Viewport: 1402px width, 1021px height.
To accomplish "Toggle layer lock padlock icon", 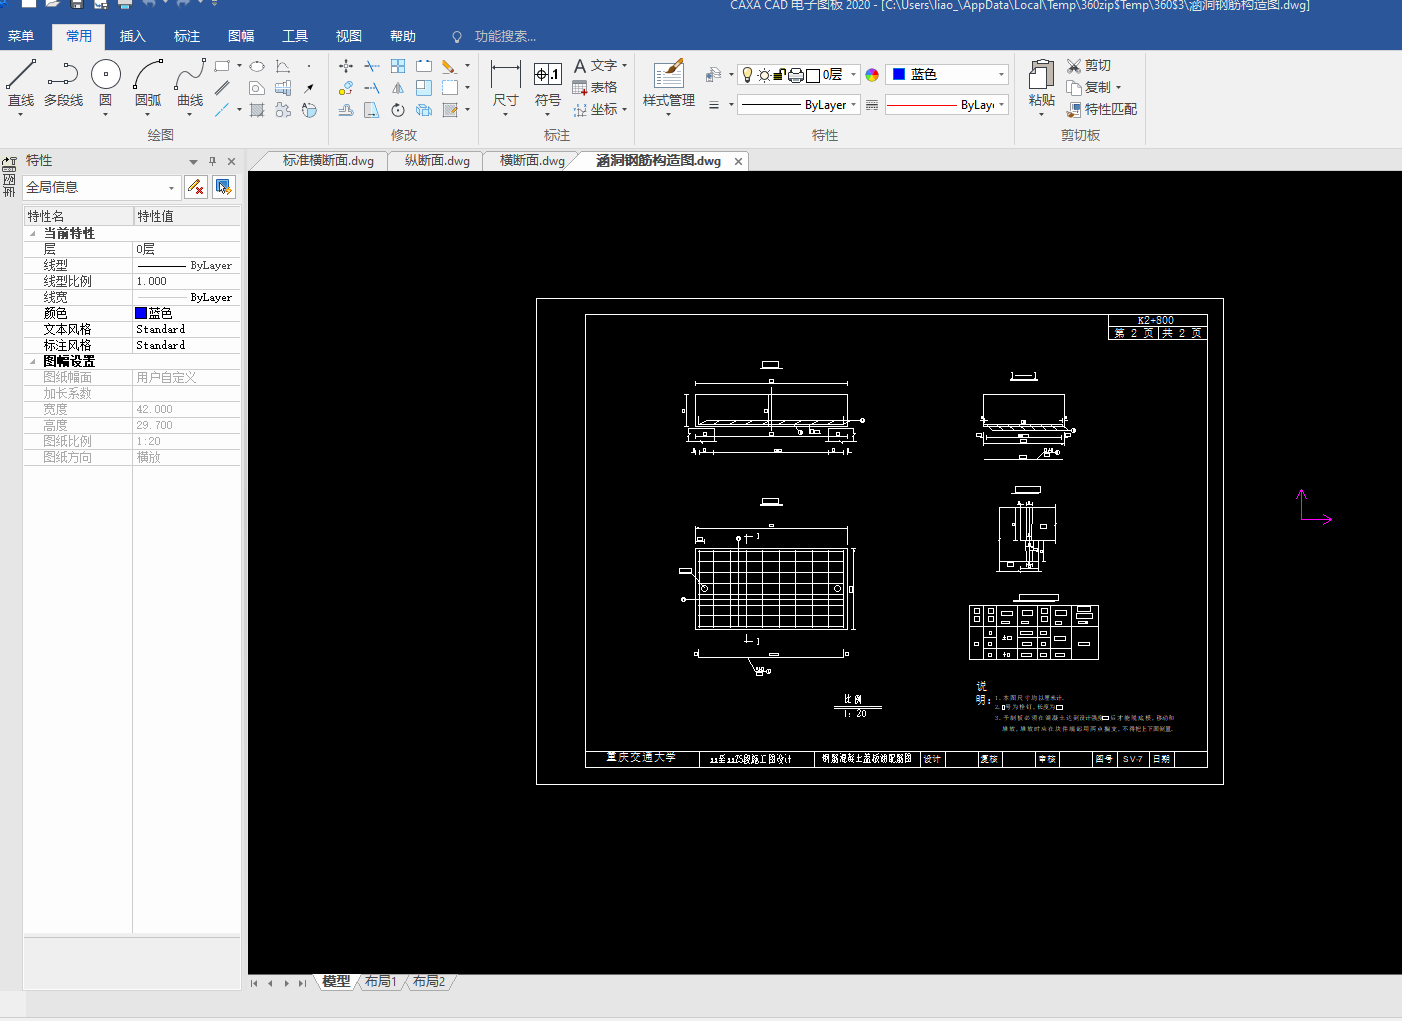I will 780,75.
